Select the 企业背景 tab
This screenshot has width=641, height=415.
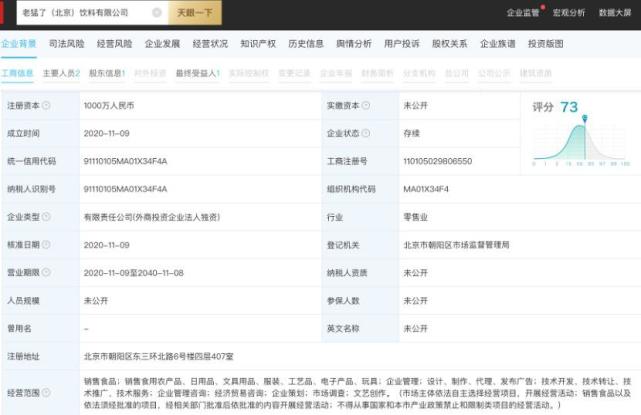click(18, 44)
